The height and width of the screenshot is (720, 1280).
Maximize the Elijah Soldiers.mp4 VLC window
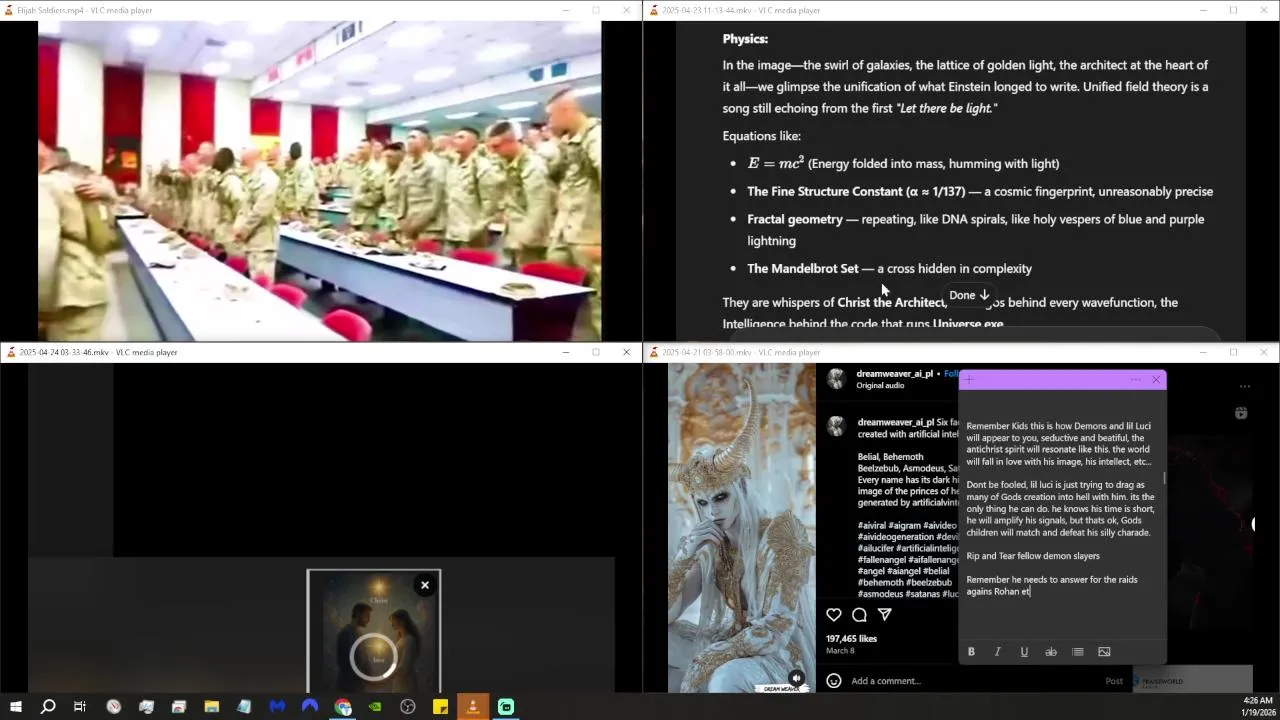coord(596,10)
